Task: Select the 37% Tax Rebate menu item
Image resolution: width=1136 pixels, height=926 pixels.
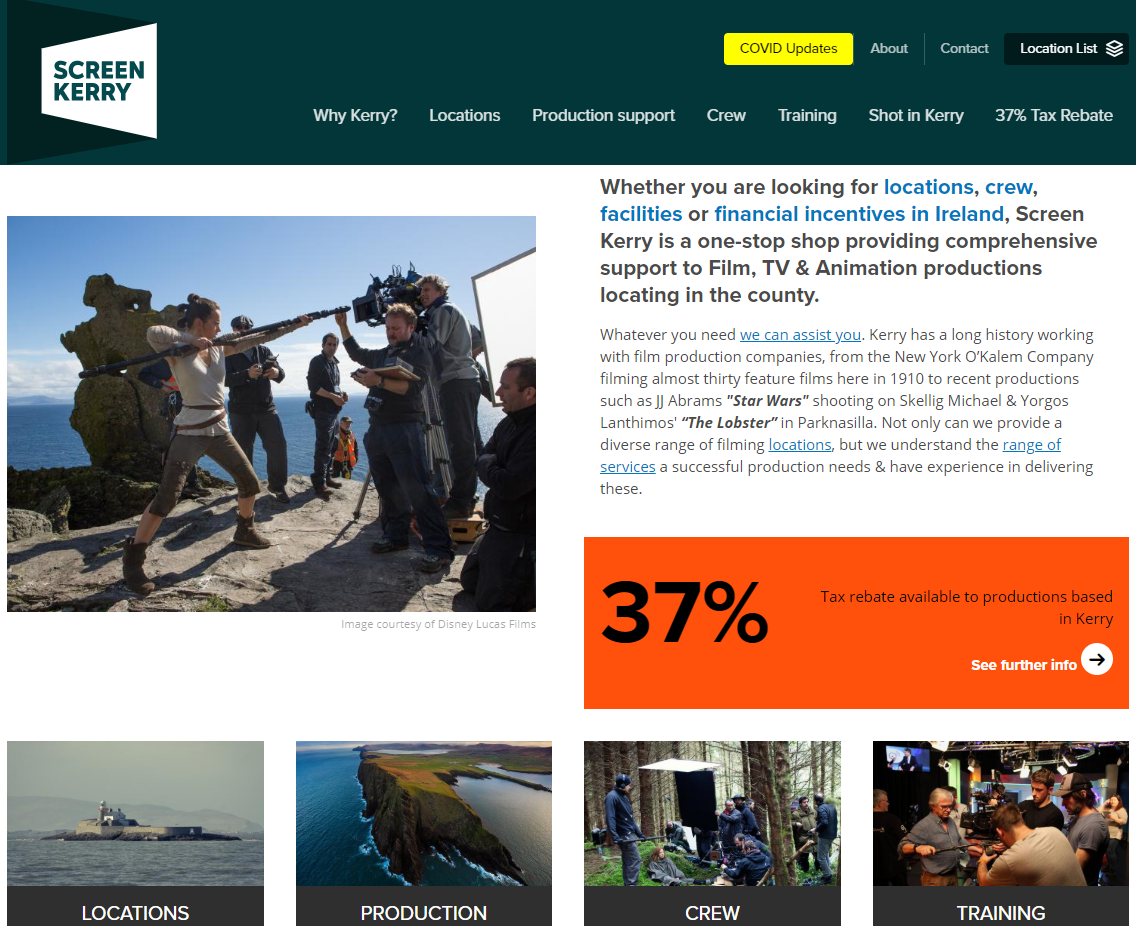Action: [x=1053, y=115]
